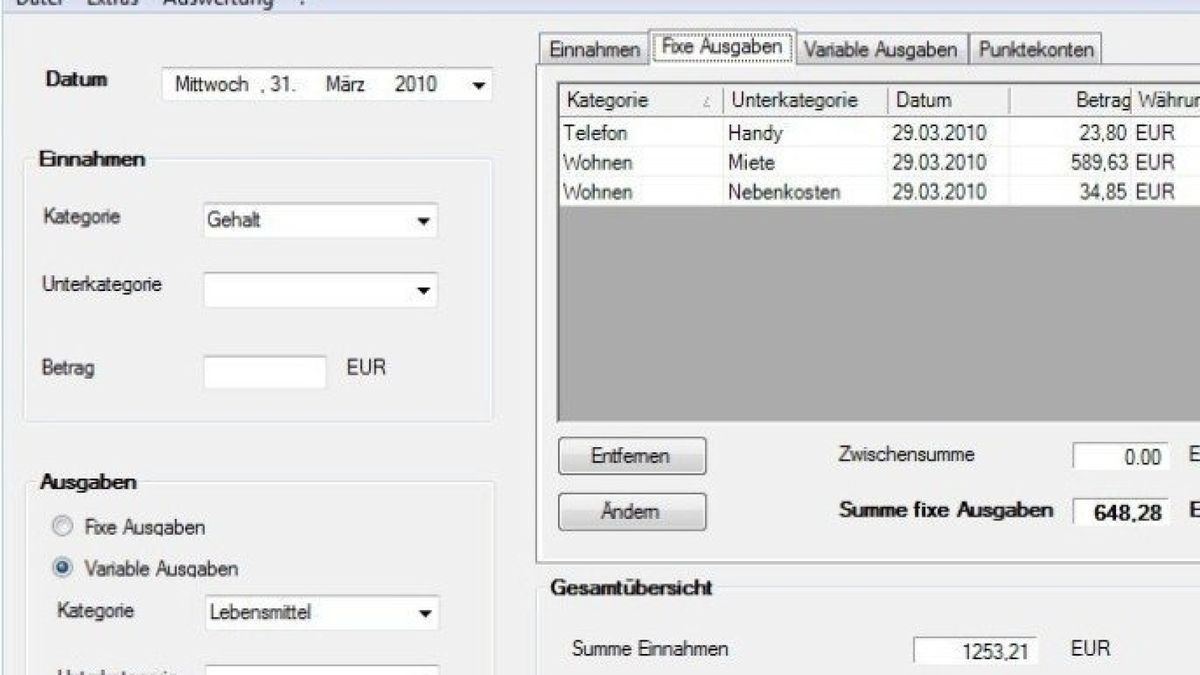
Task: Open the Datum date picker dropdown
Action: [x=477, y=85]
